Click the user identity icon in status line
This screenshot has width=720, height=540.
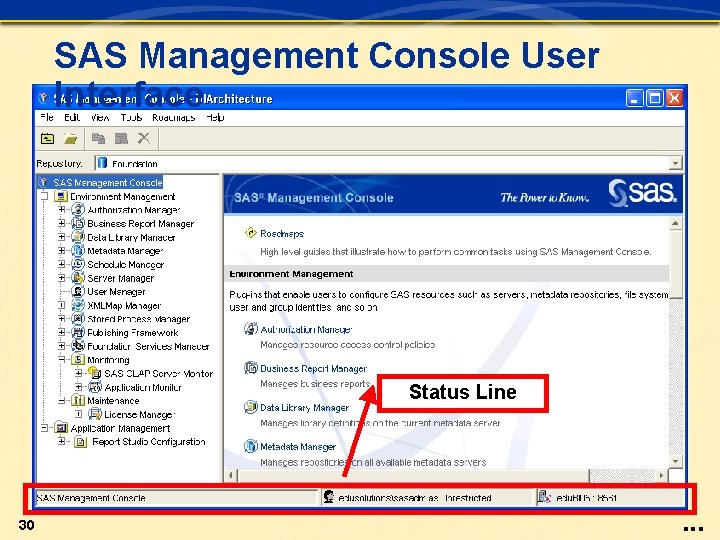click(x=329, y=497)
